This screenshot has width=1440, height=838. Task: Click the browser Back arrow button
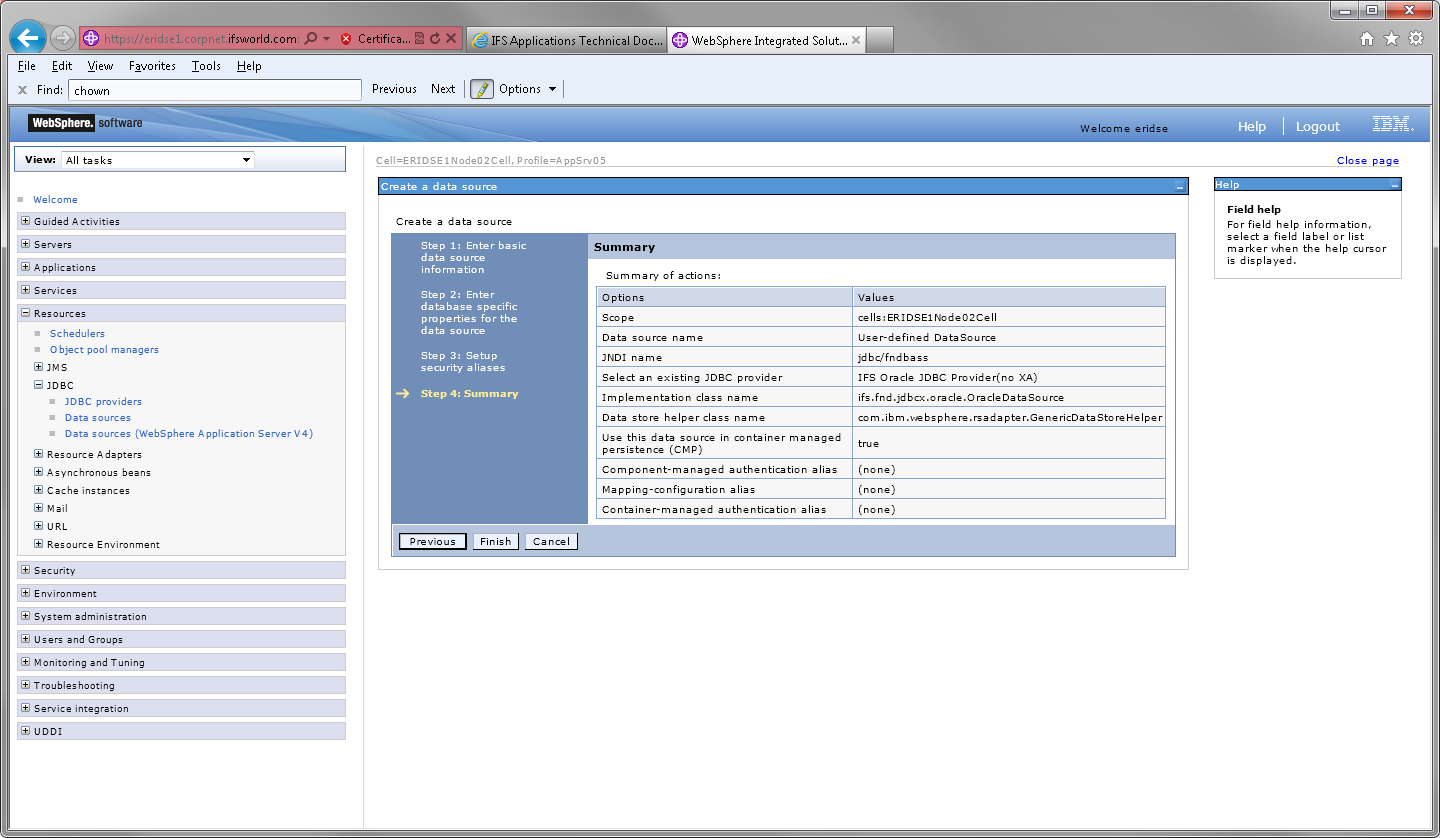click(x=28, y=39)
